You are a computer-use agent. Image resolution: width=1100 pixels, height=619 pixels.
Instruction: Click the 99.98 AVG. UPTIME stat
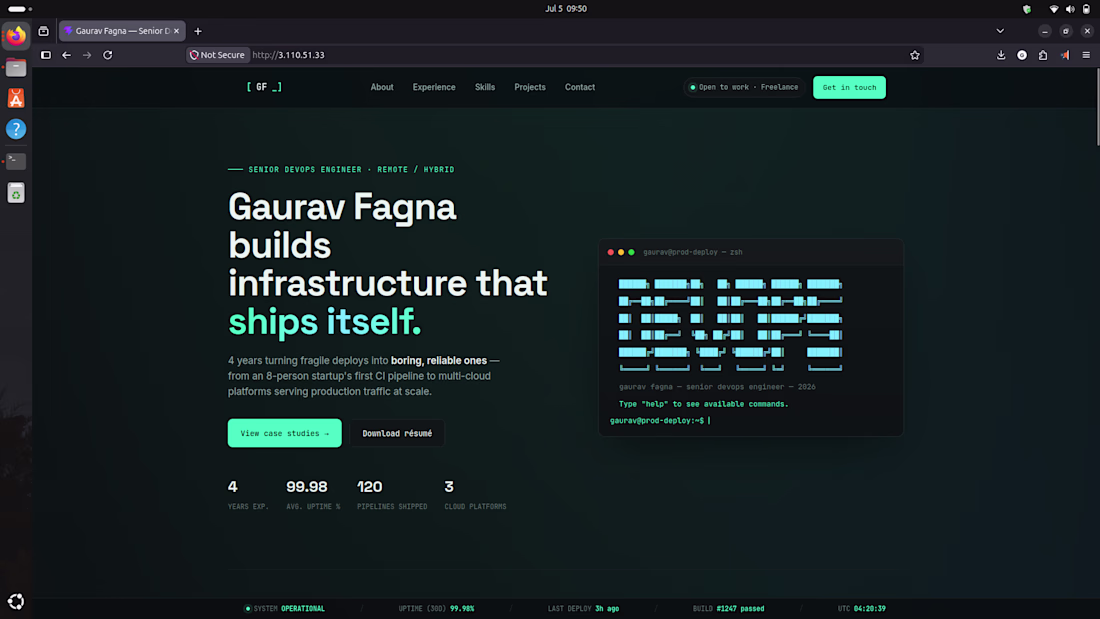(313, 494)
